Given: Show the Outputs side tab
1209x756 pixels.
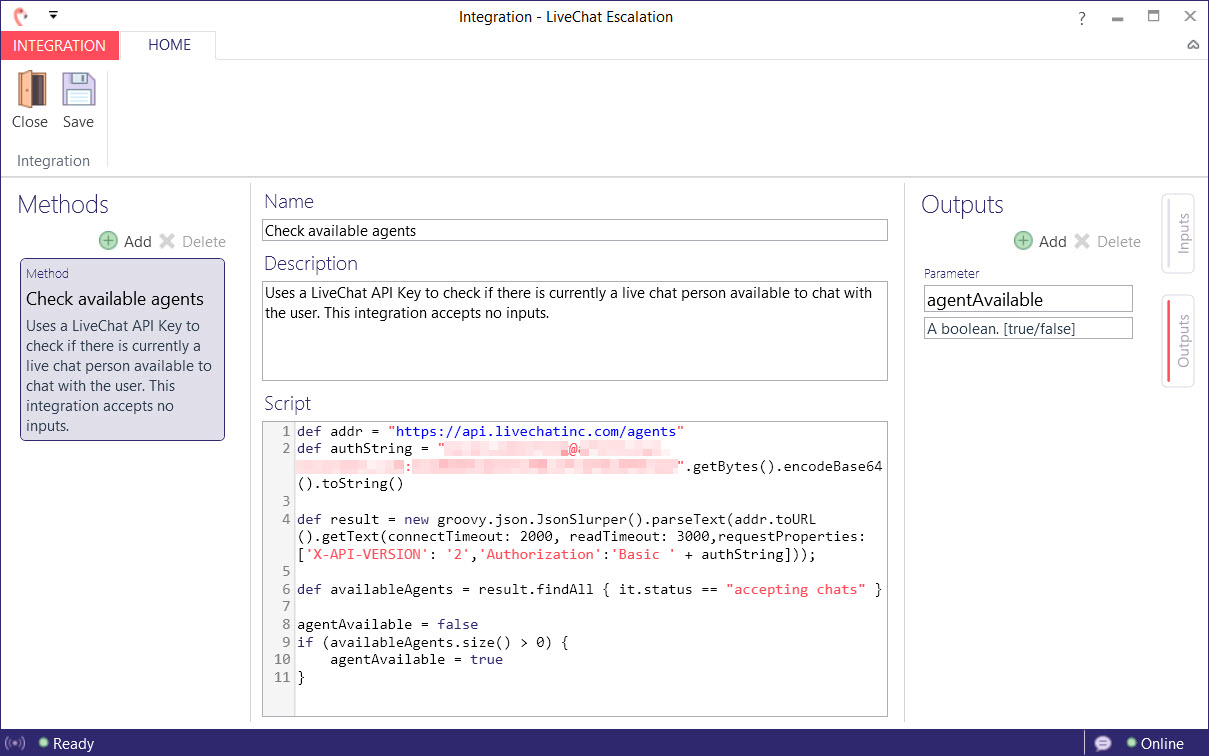Looking at the screenshot, I should click(1179, 341).
